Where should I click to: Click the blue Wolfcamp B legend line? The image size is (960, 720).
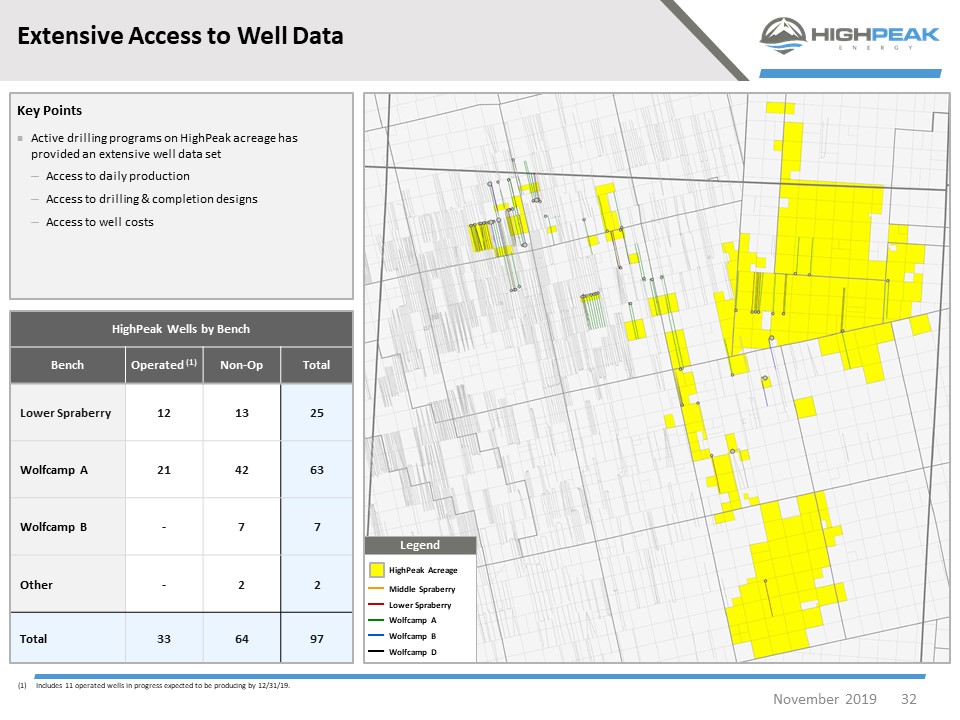point(376,636)
